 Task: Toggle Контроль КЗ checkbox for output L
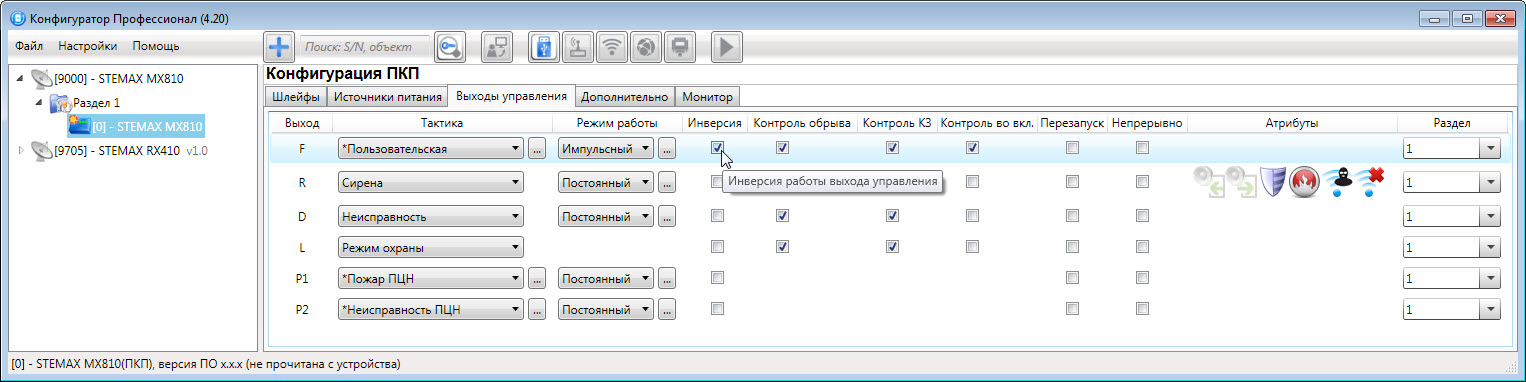(x=892, y=246)
